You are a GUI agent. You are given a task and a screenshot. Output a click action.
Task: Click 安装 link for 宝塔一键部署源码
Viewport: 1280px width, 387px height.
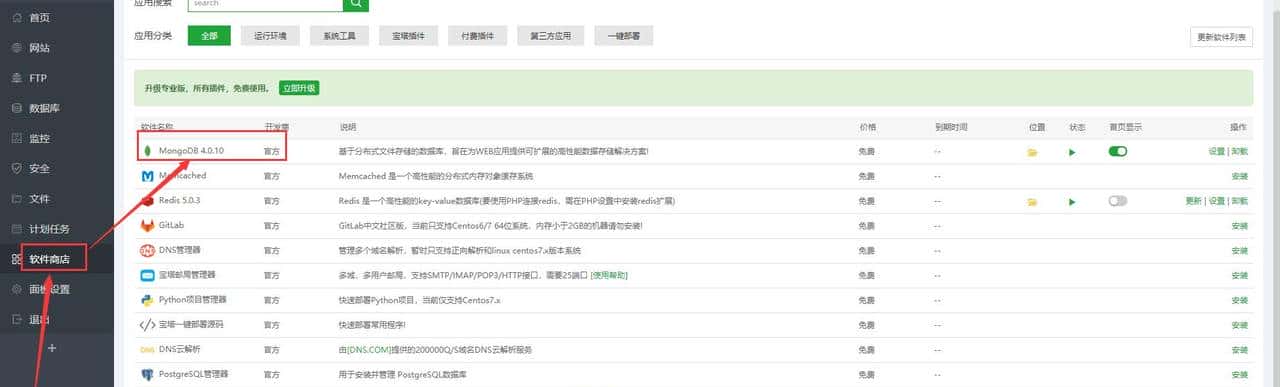pos(1240,325)
